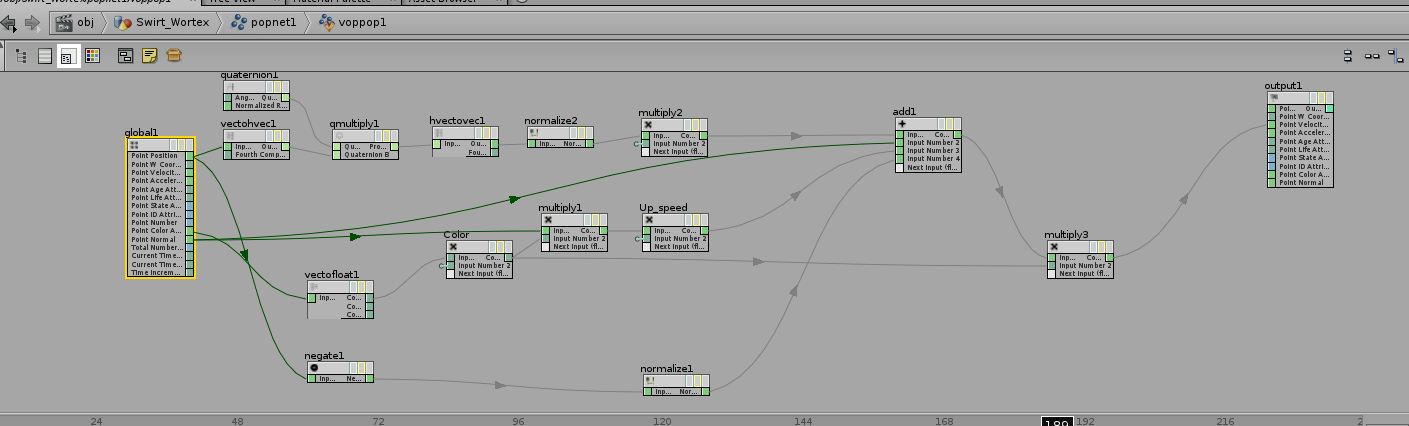
Task: Click the multiply2 node X icon
Action: click(648, 124)
